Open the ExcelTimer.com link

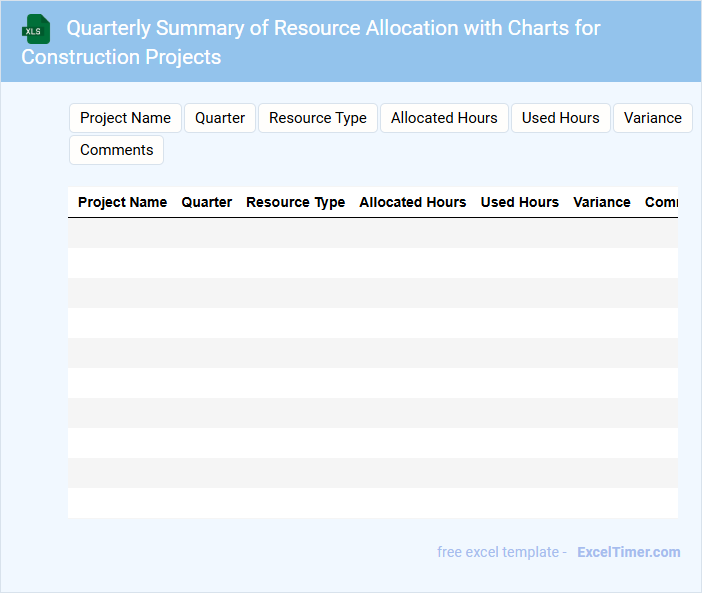coord(628,552)
